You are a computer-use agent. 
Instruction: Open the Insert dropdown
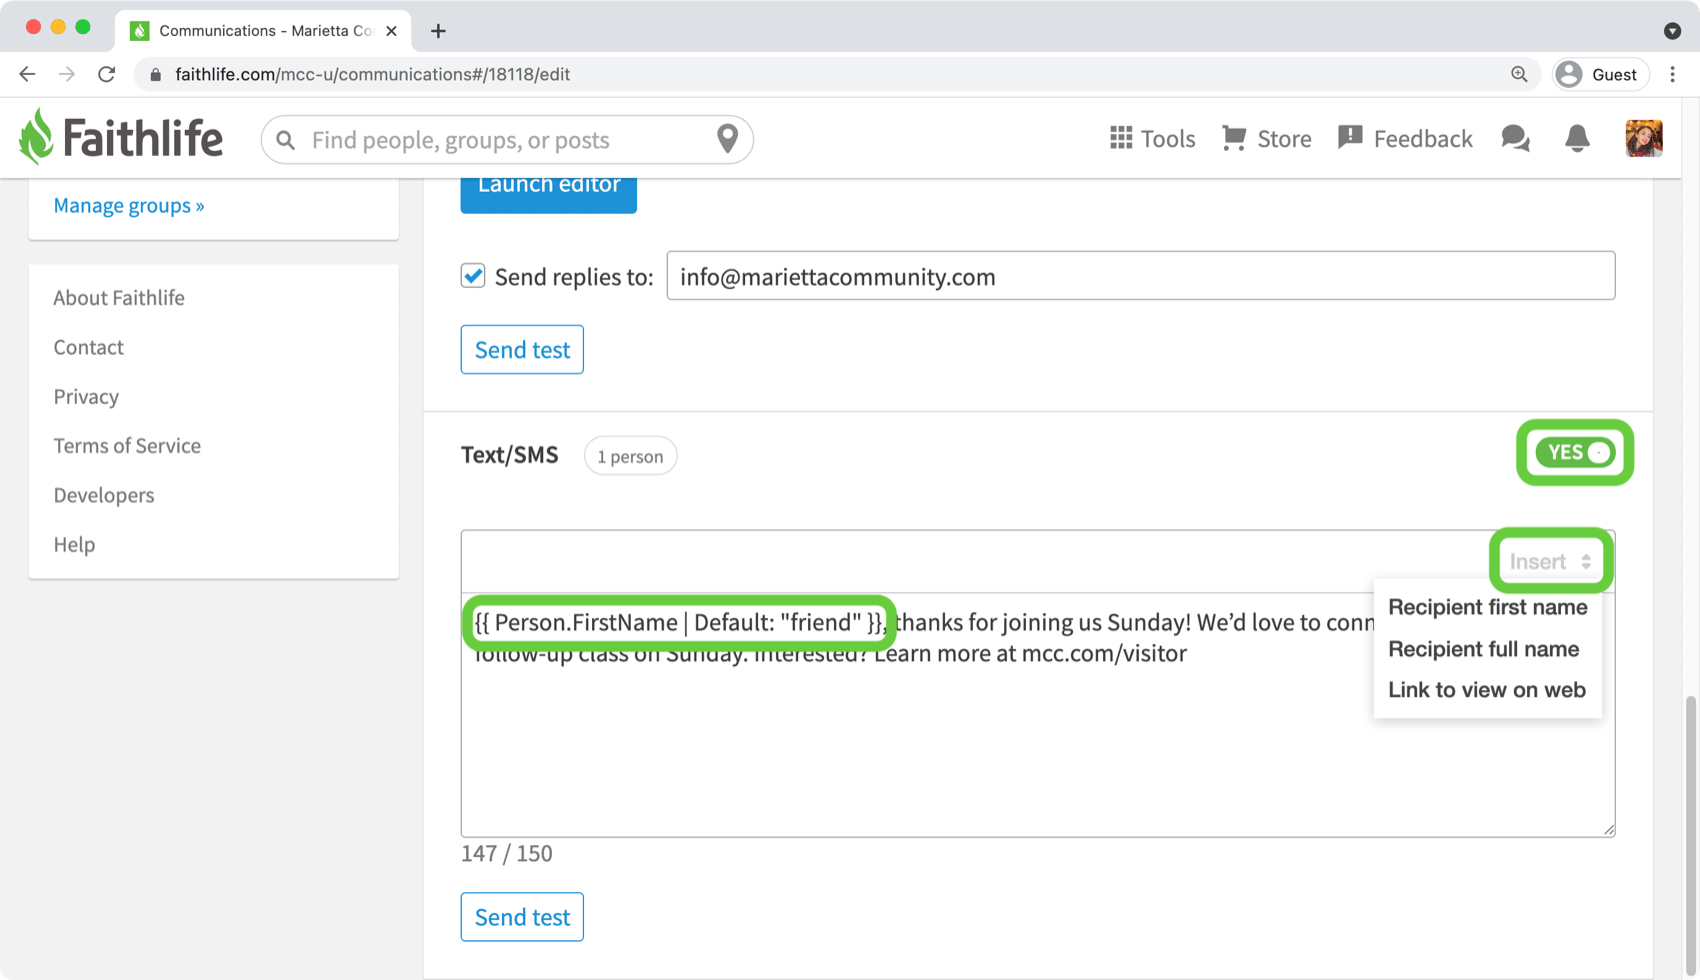click(1550, 561)
